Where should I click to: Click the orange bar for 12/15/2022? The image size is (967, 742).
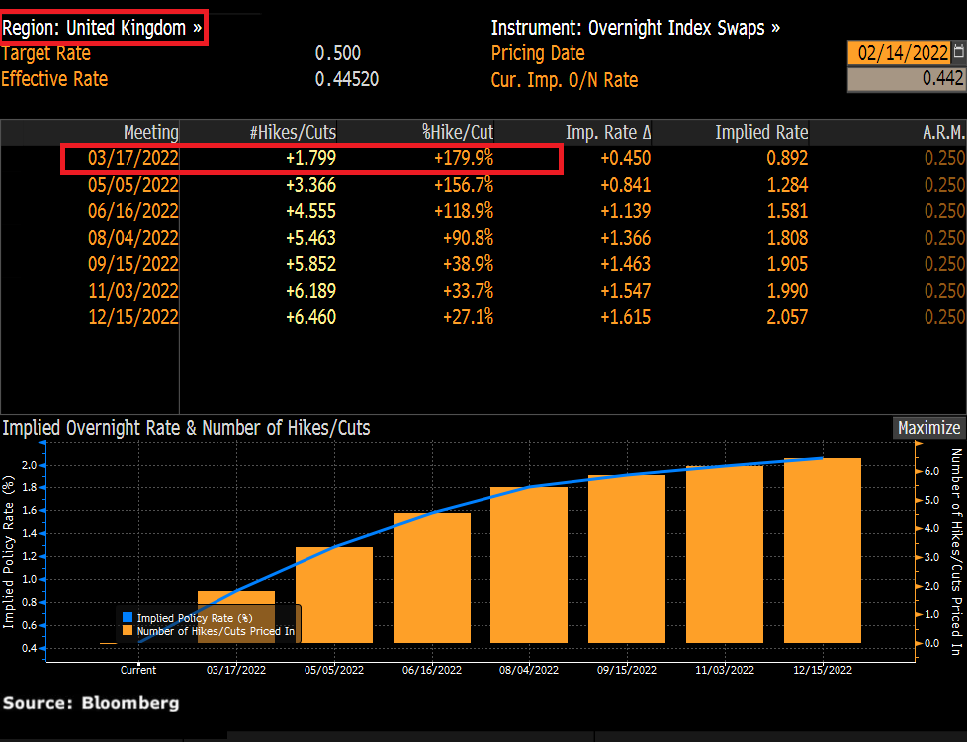tap(822, 550)
